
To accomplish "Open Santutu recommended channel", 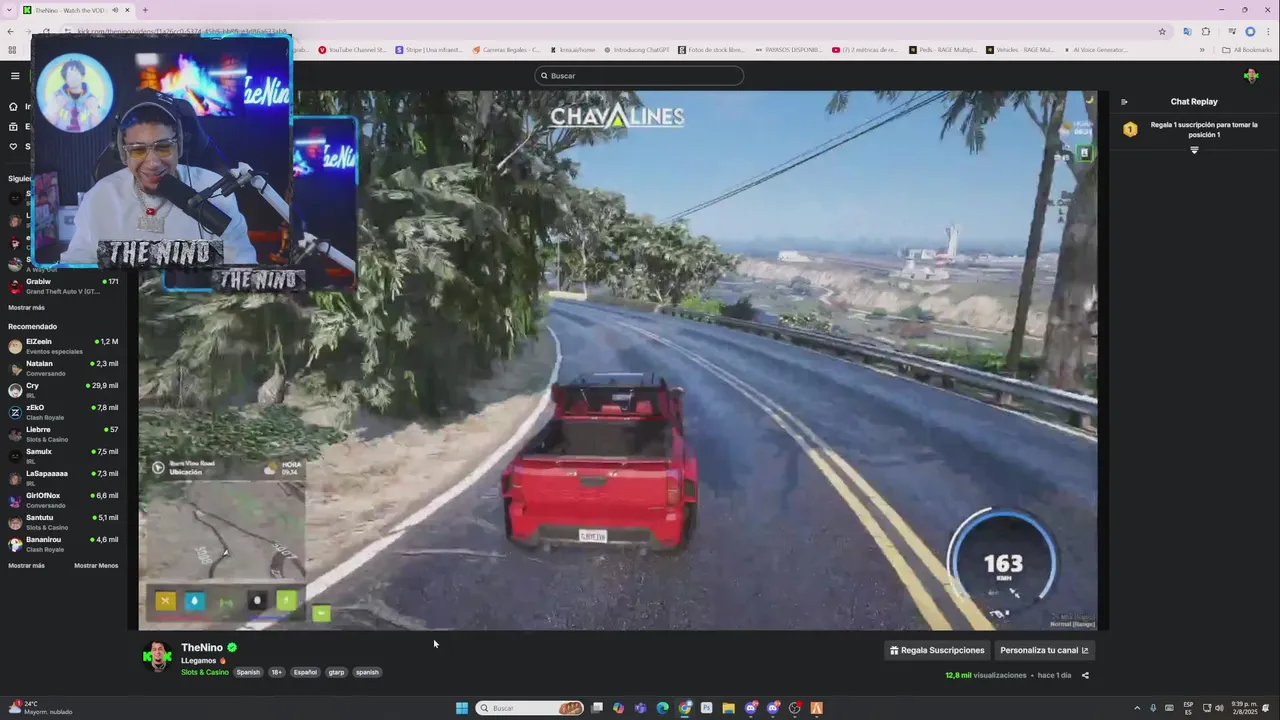I will [x=63, y=522].
